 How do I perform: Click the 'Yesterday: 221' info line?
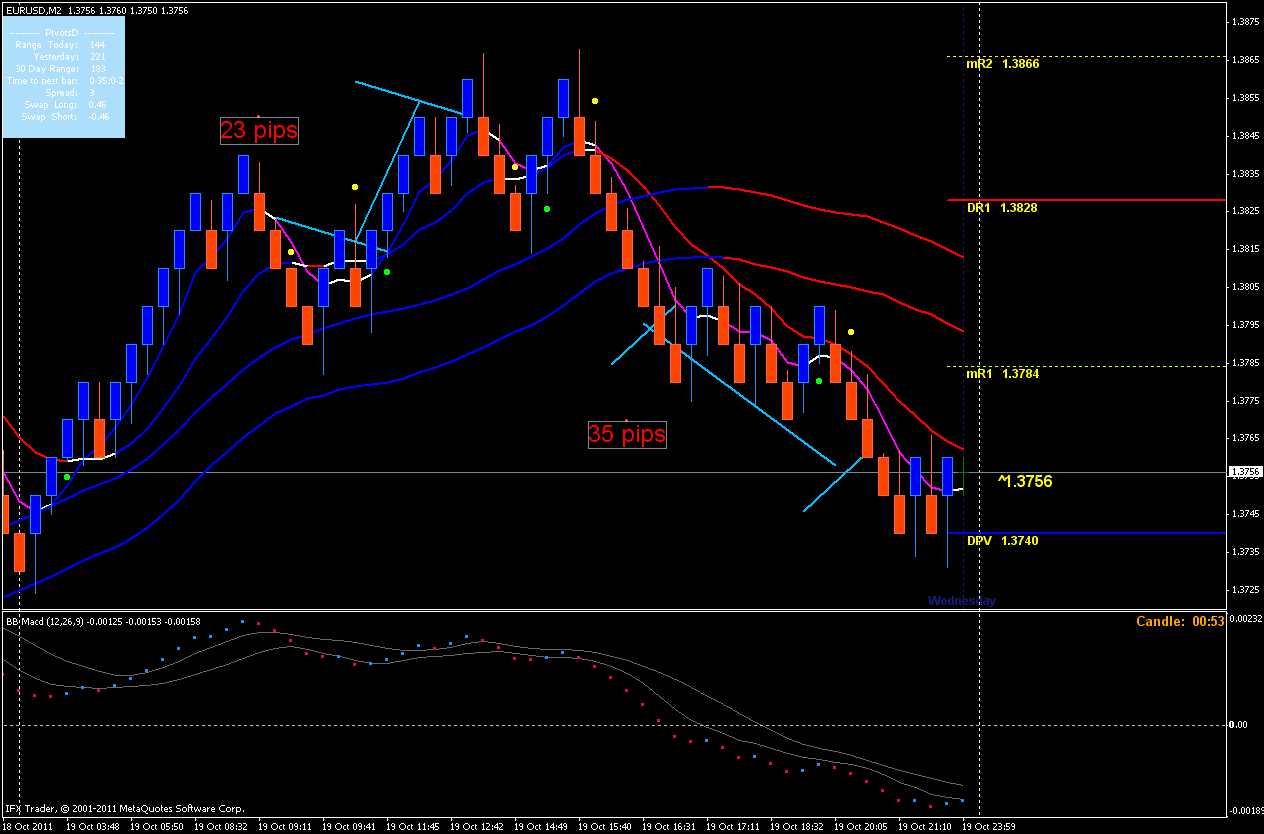pyautogui.click(x=68, y=57)
